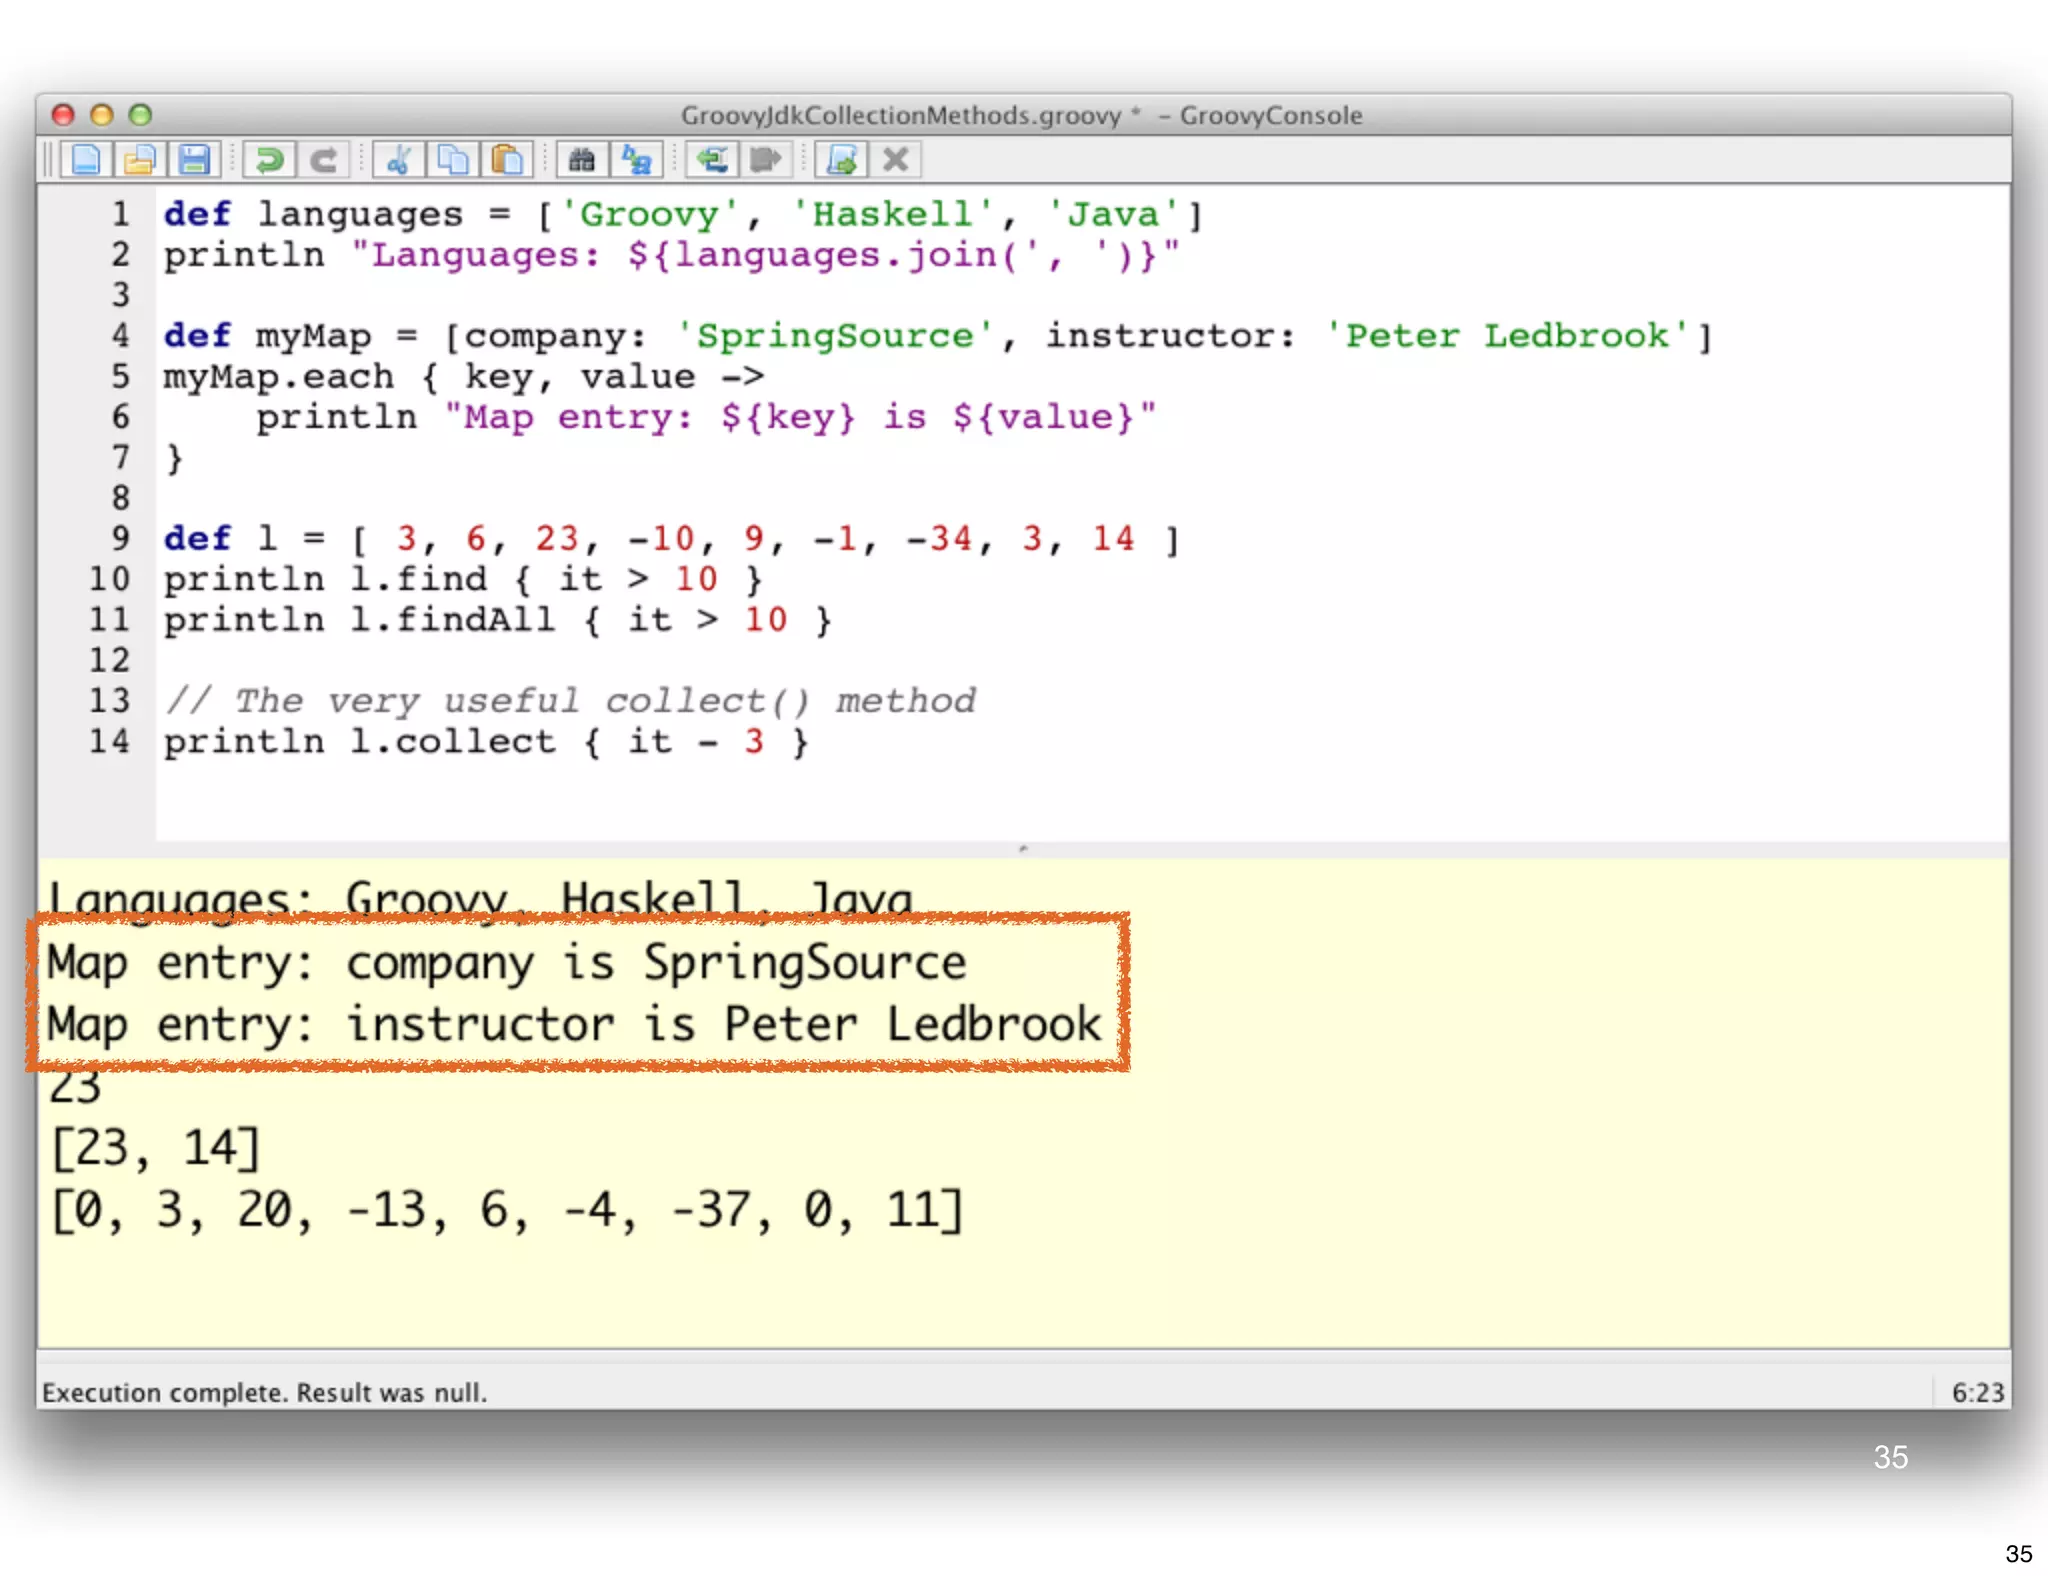The width and height of the screenshot is (2048, 1576).
Task: Click the 'Execution complete' status bar text
Action: tap(264, 1392)
